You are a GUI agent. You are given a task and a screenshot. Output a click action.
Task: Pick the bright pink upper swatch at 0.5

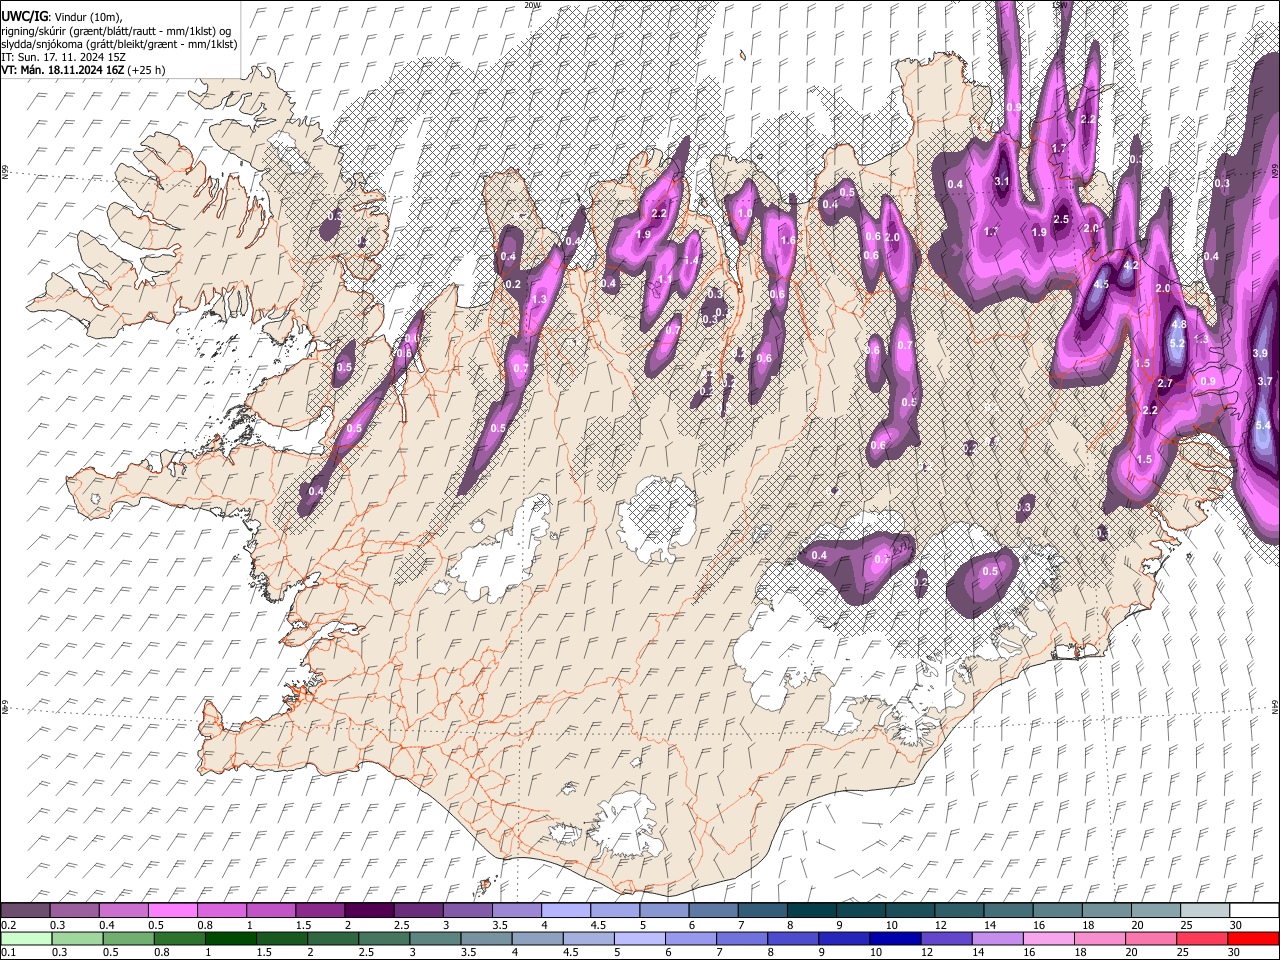[172, 911]
